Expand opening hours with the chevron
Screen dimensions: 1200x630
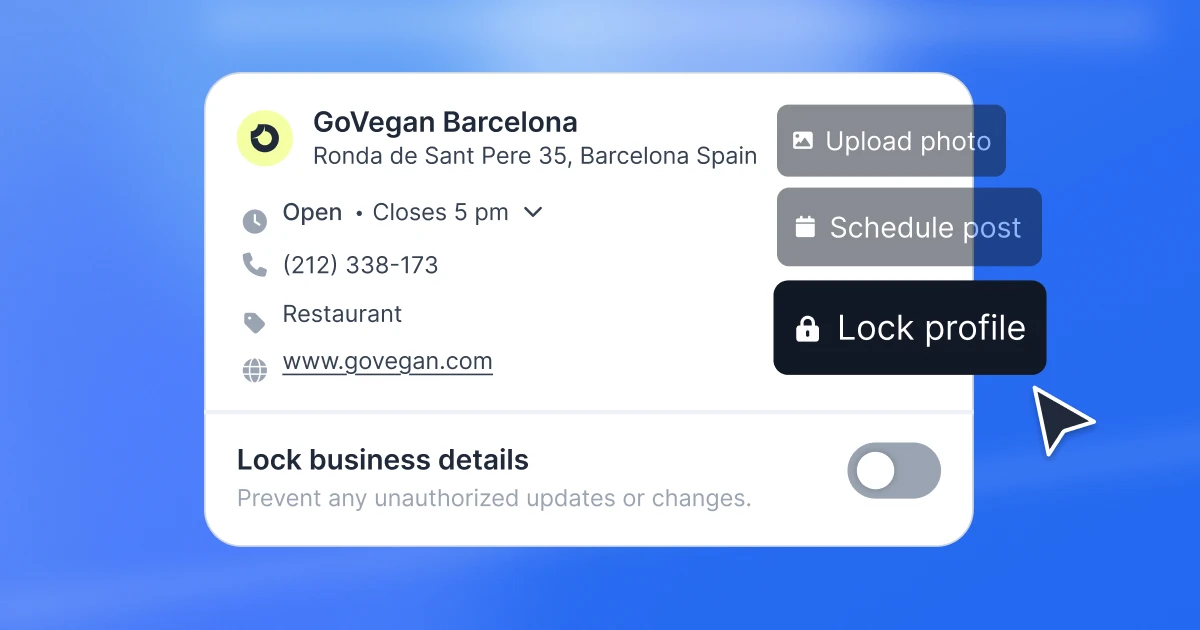pyautogui.click(x=533, y=212)
